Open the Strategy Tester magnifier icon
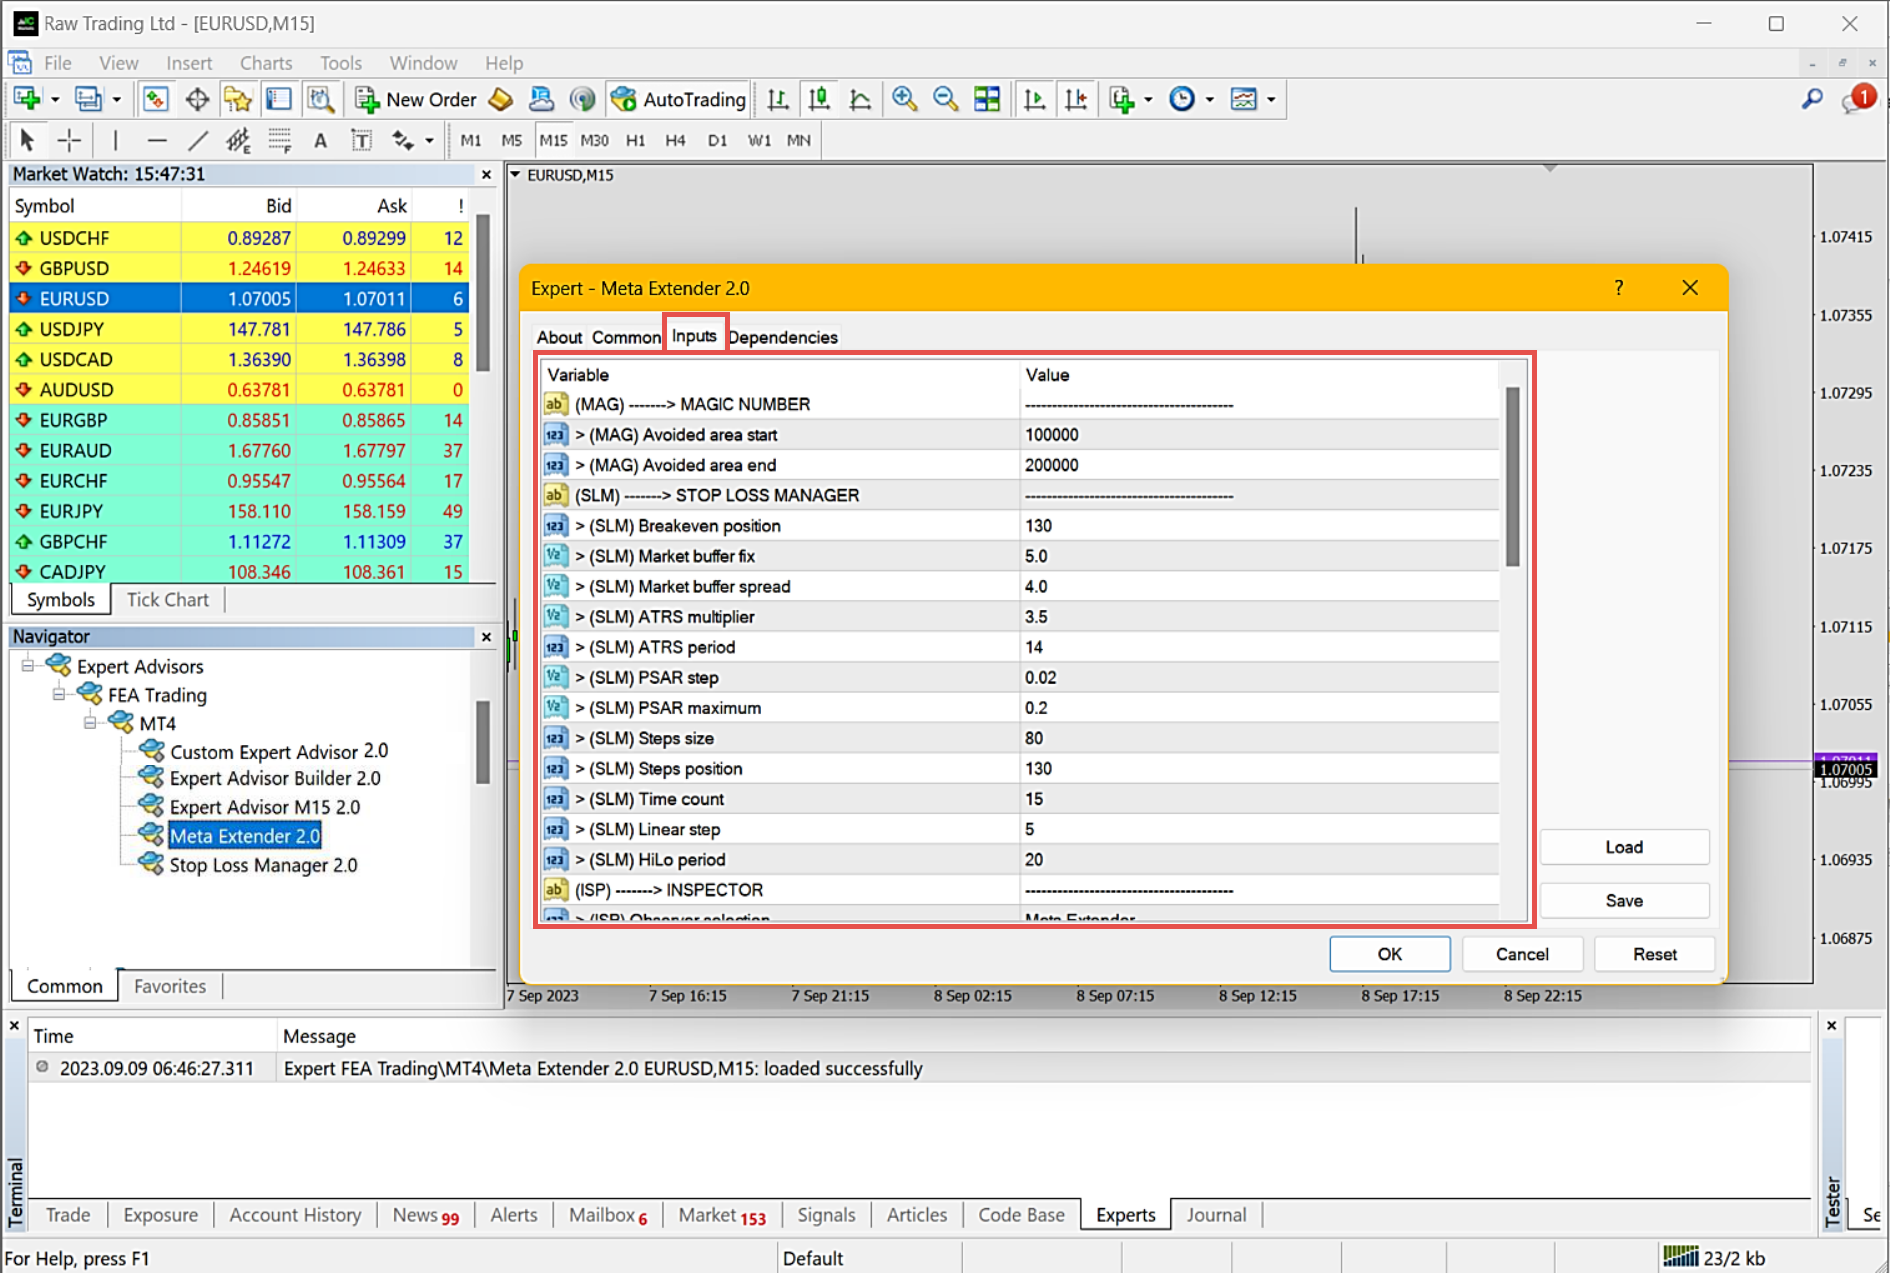Screen dimensions: 1890x1273 point(320,99)
